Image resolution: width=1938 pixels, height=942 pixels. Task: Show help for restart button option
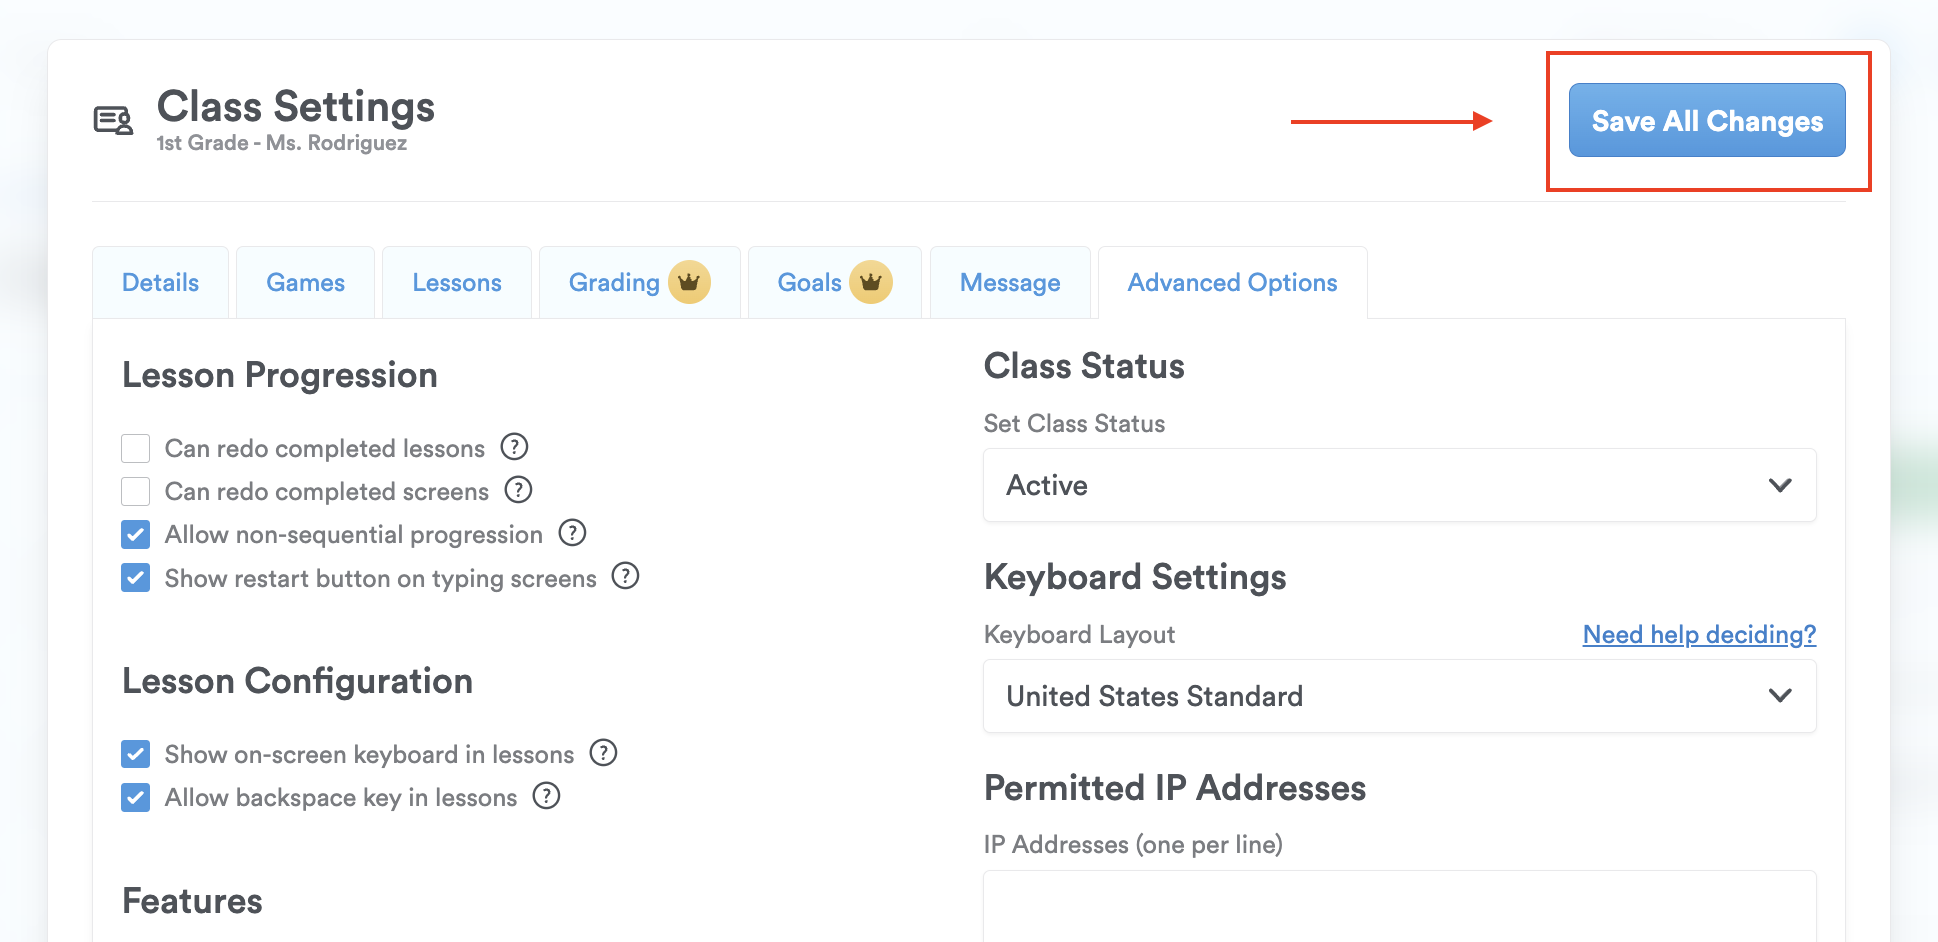(x=625, y=576)
